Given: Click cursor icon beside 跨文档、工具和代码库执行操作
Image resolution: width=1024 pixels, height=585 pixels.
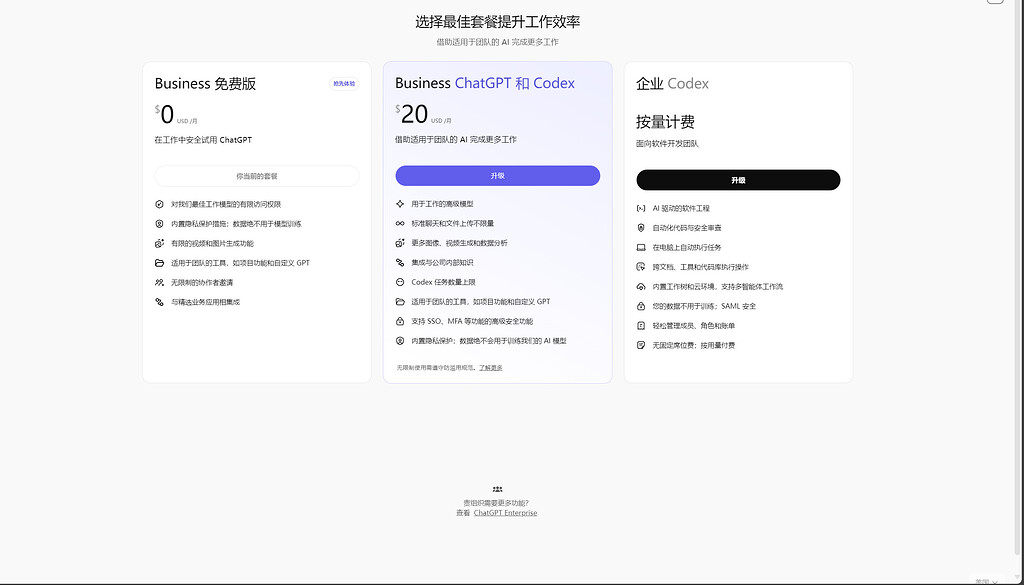Looking at the screenshot, I should click(x=641, y=267).
